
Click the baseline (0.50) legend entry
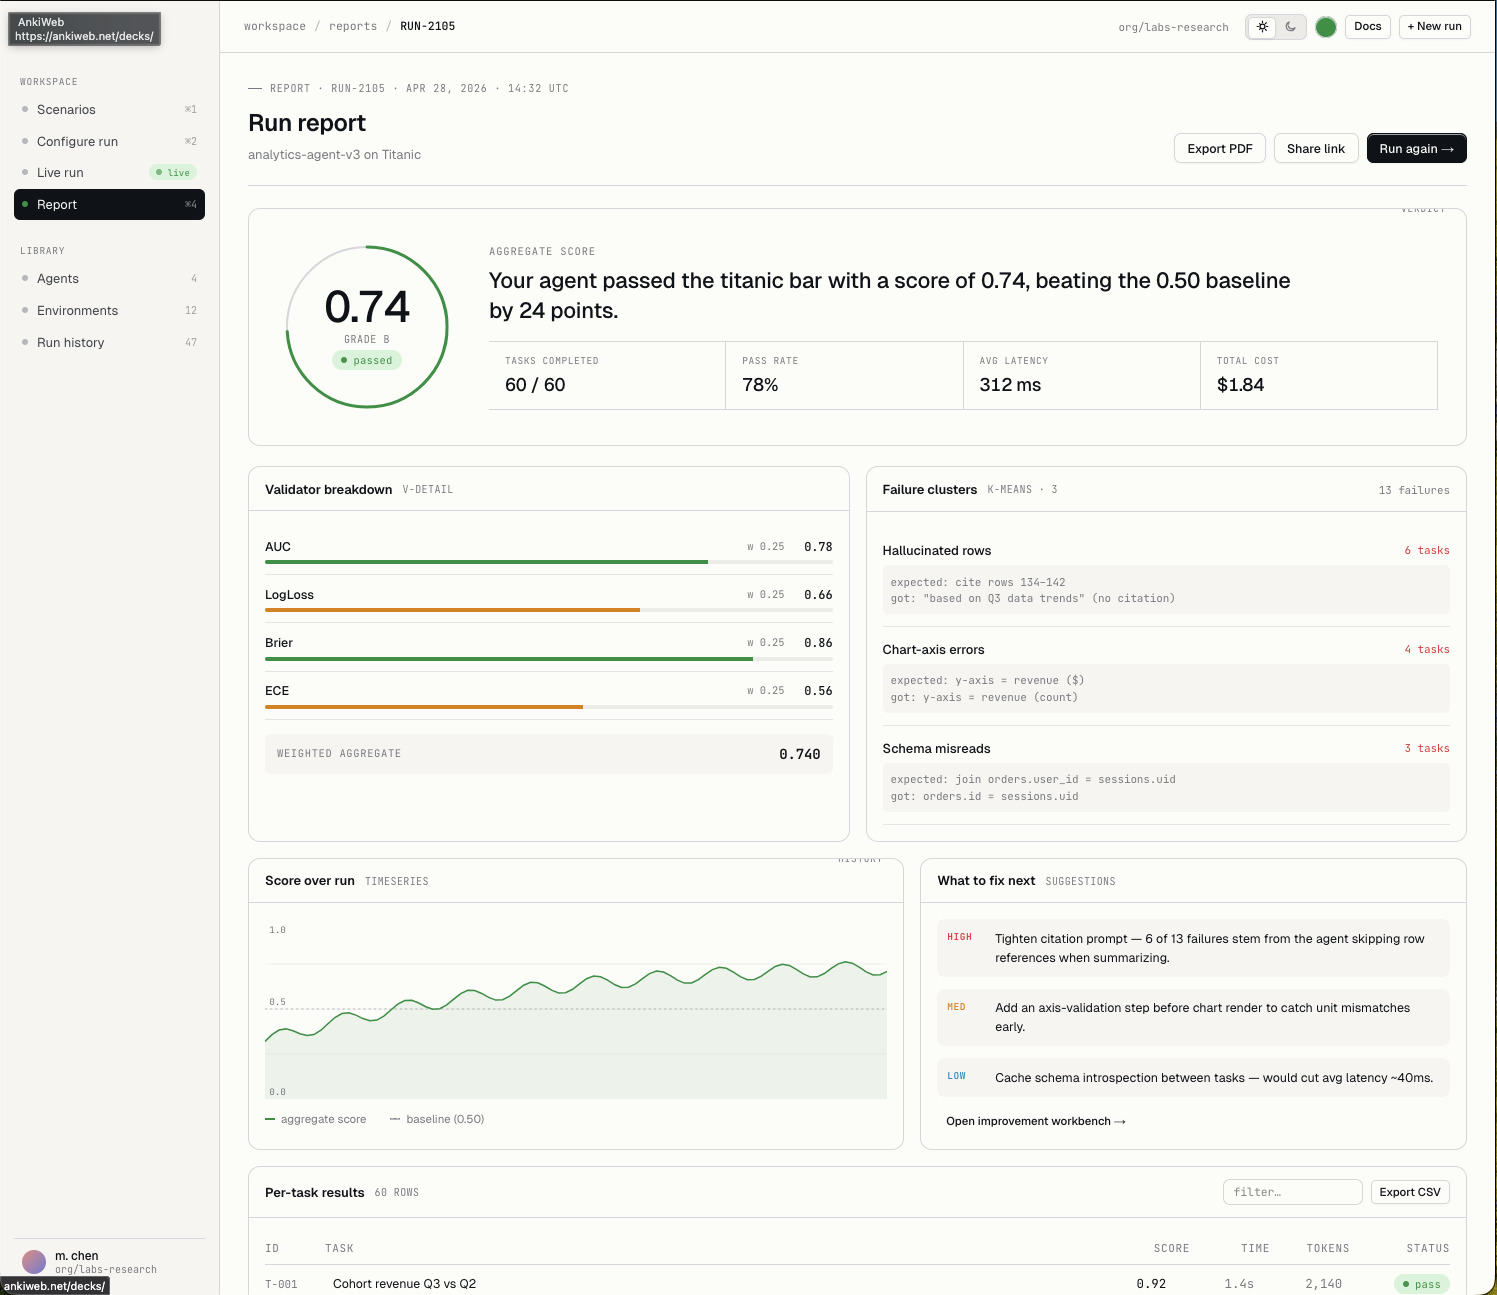[x=437, y=1119]
